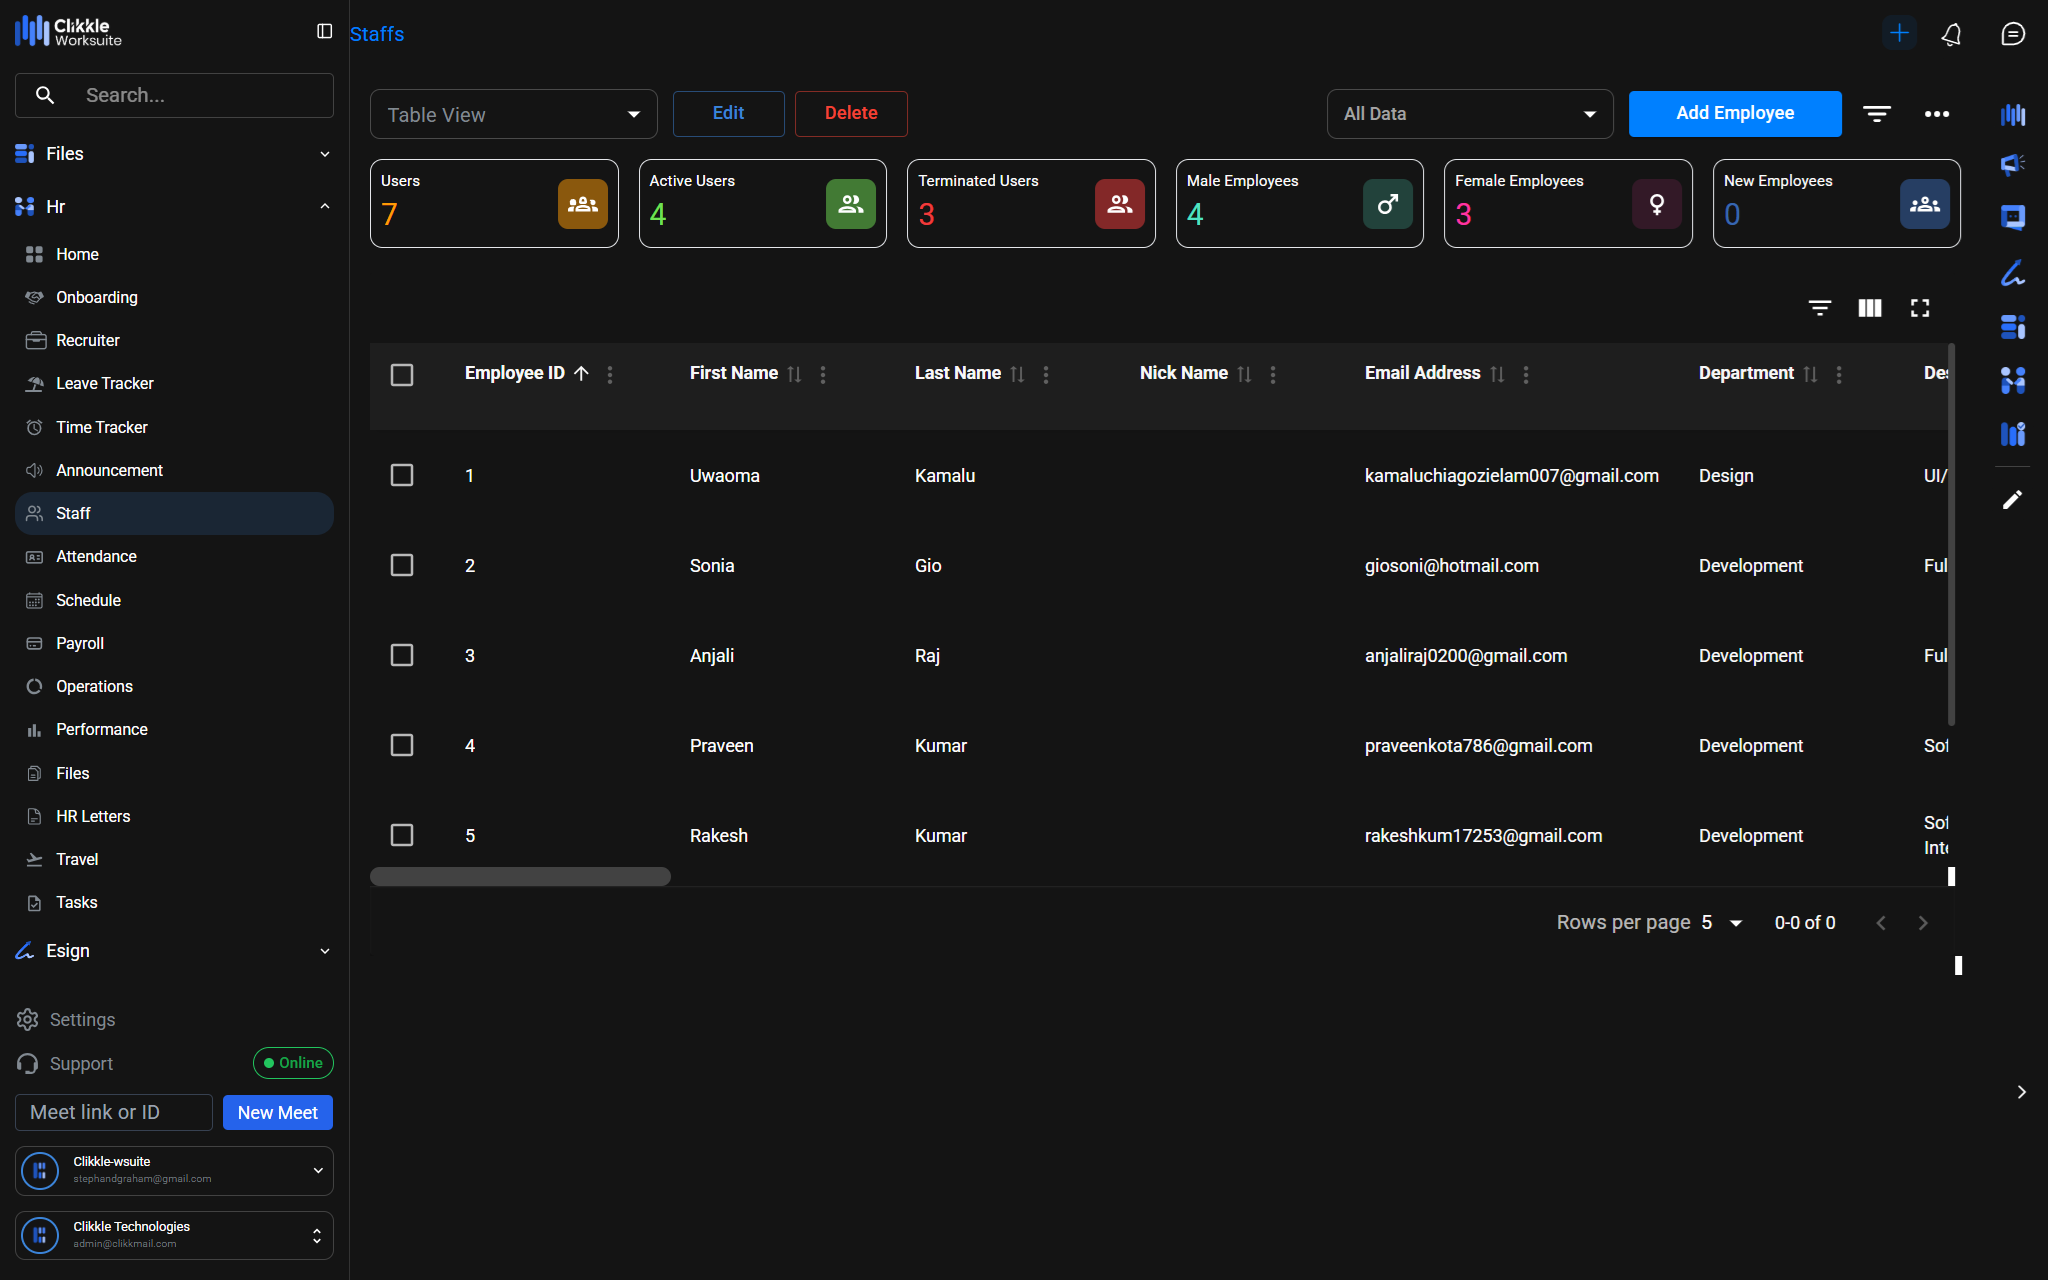Change the Rows per page dropdown
The width and height of the screenshot is (2048, 1280).
point(1722,923)
